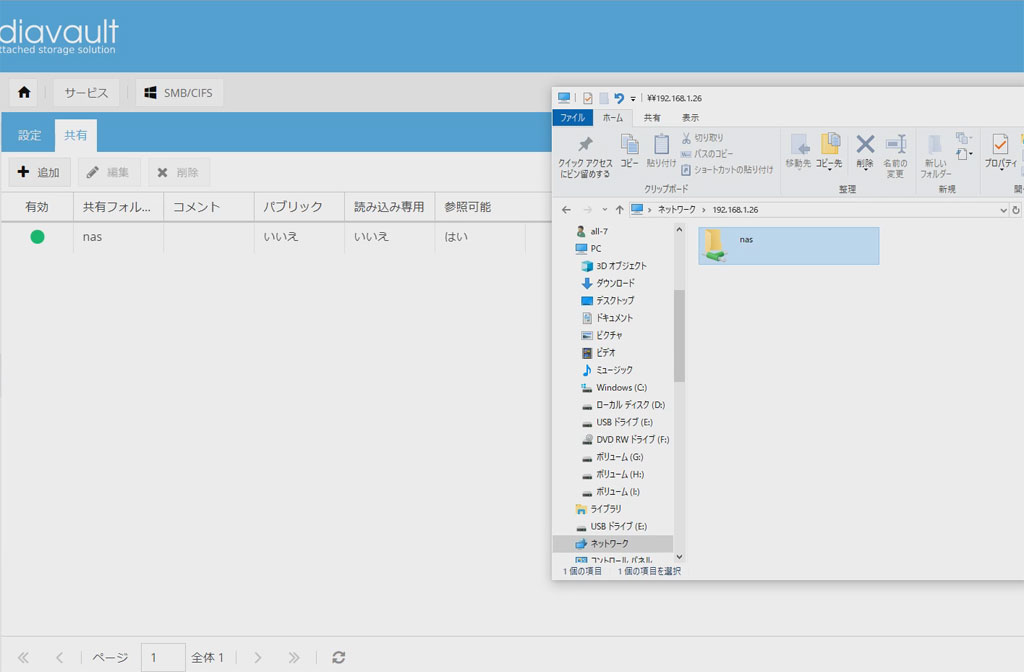The width and height of the screenshot is (1024, 672).
Task: Click the refresh icon in pagination bar
Action: click(x=339, y=657)
